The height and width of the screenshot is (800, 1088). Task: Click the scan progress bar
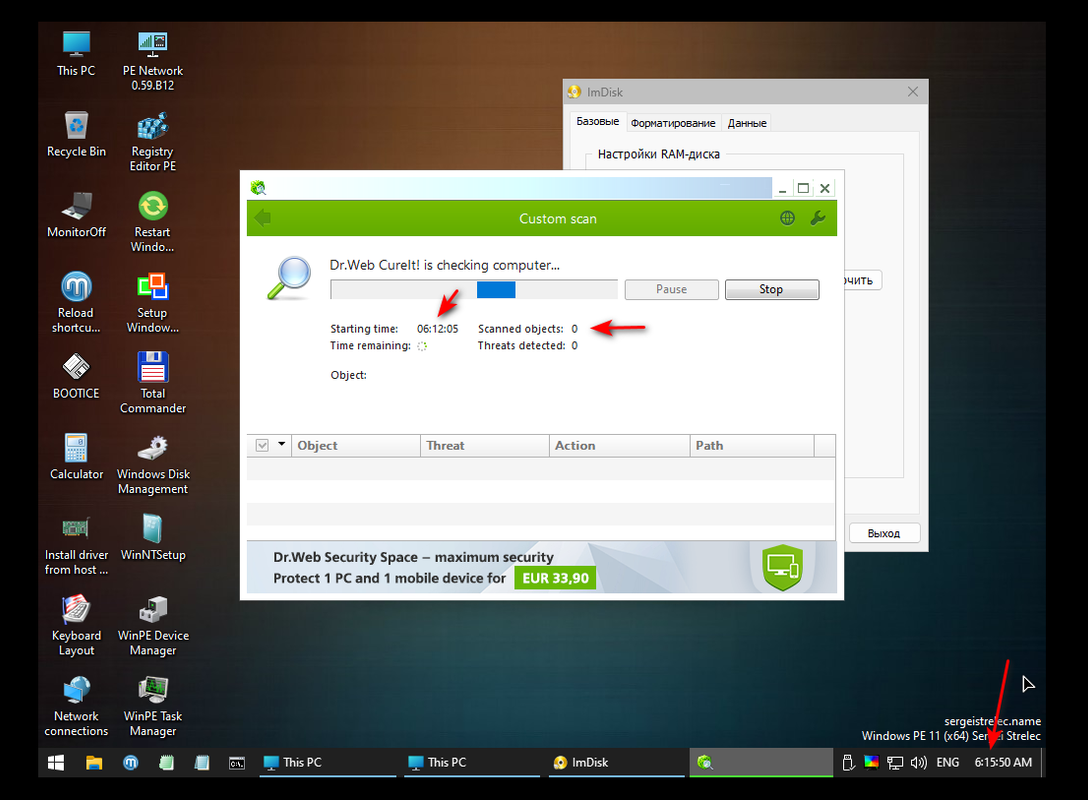[474, 289]
